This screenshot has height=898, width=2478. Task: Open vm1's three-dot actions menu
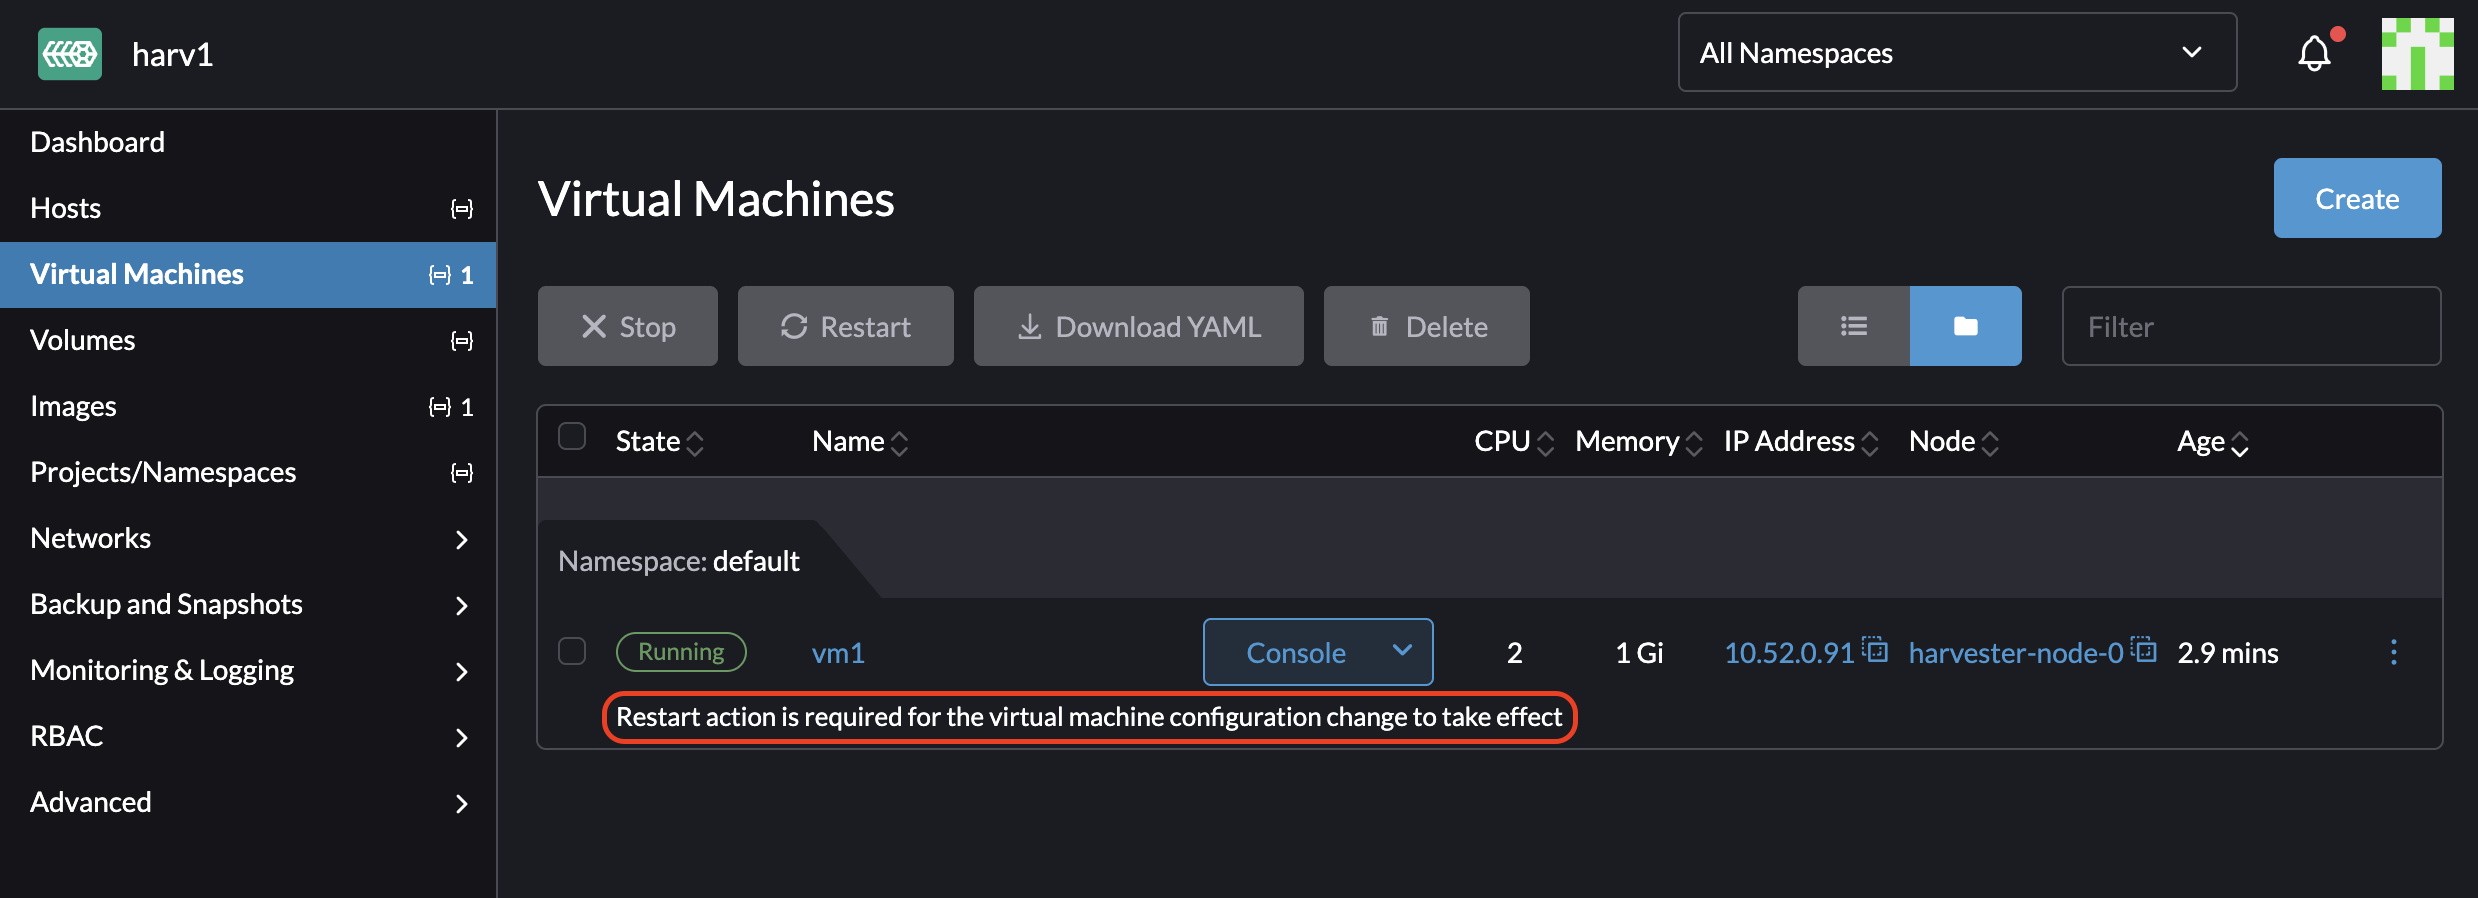point(2395,652)
